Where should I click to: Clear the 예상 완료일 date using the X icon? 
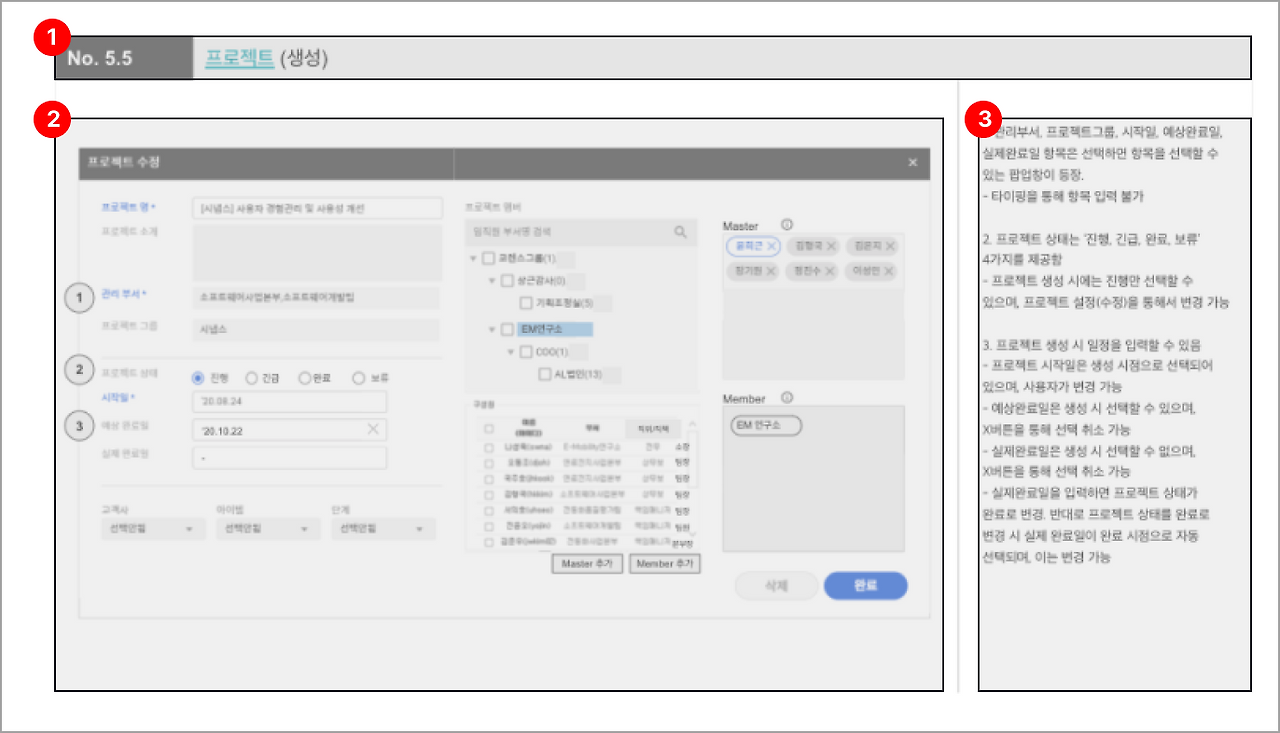pos(373,429)
